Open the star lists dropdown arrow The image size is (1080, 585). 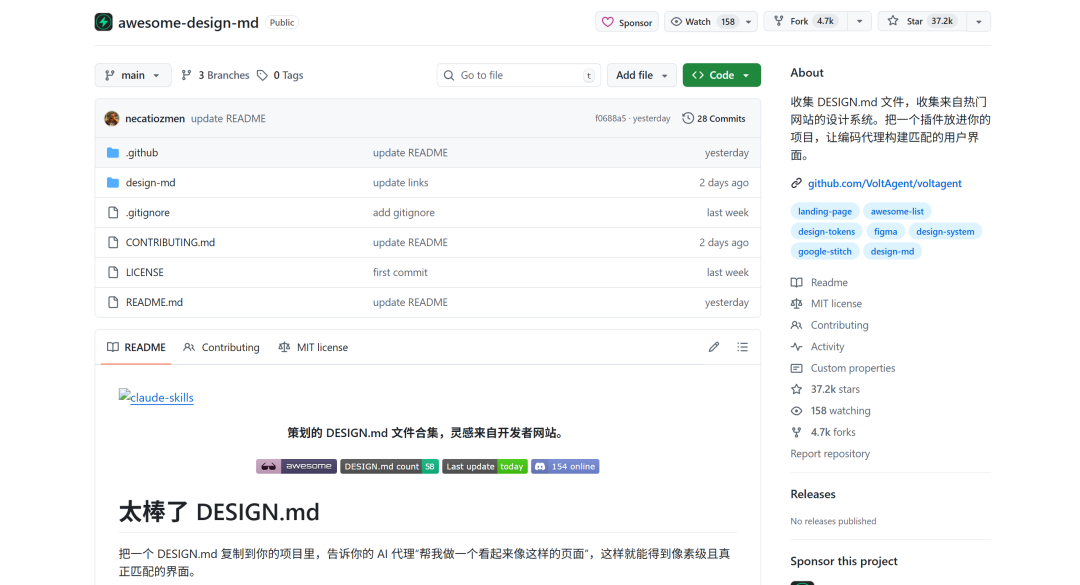tap(979, 21)
